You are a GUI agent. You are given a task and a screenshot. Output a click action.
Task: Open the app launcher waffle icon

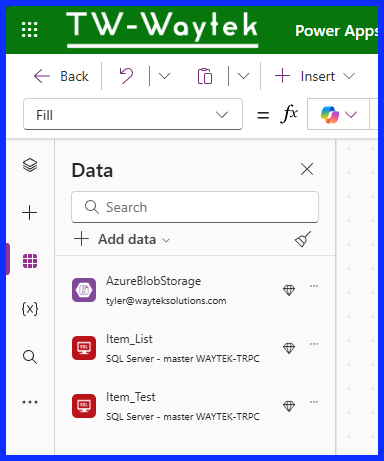[x=29, y=29]
